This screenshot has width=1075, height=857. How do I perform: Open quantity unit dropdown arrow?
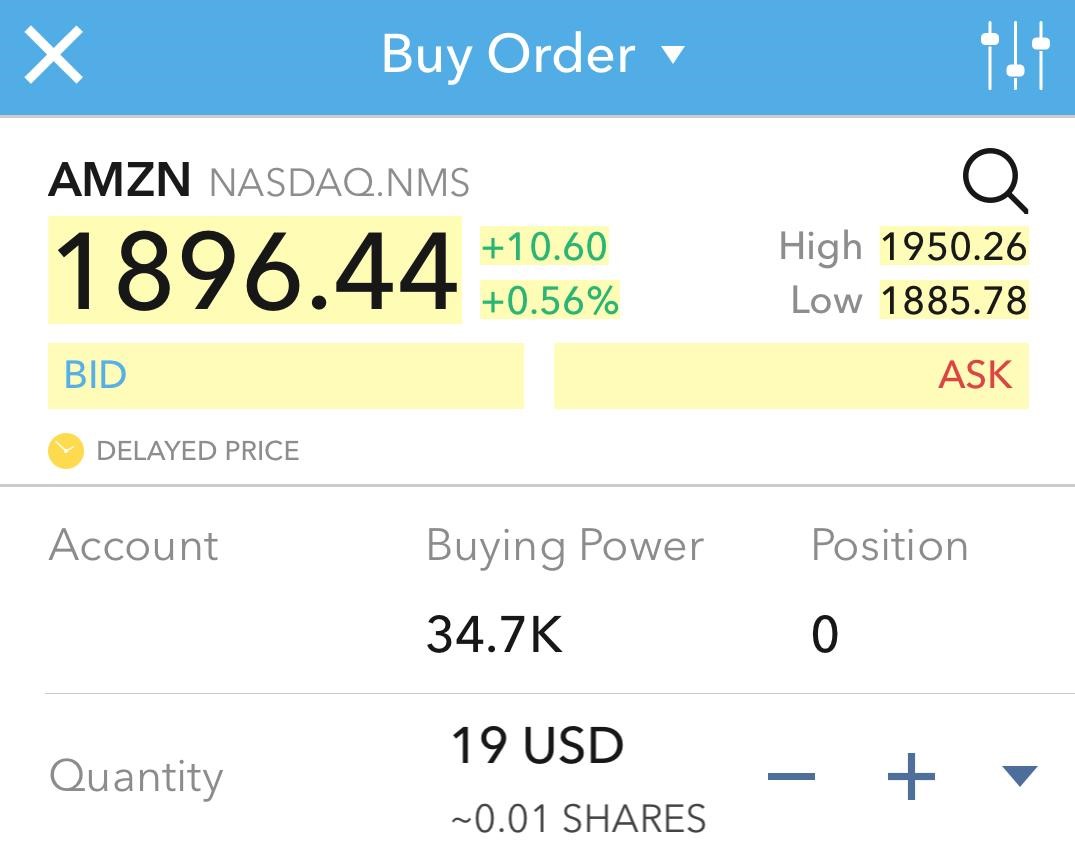(1019, 775)
